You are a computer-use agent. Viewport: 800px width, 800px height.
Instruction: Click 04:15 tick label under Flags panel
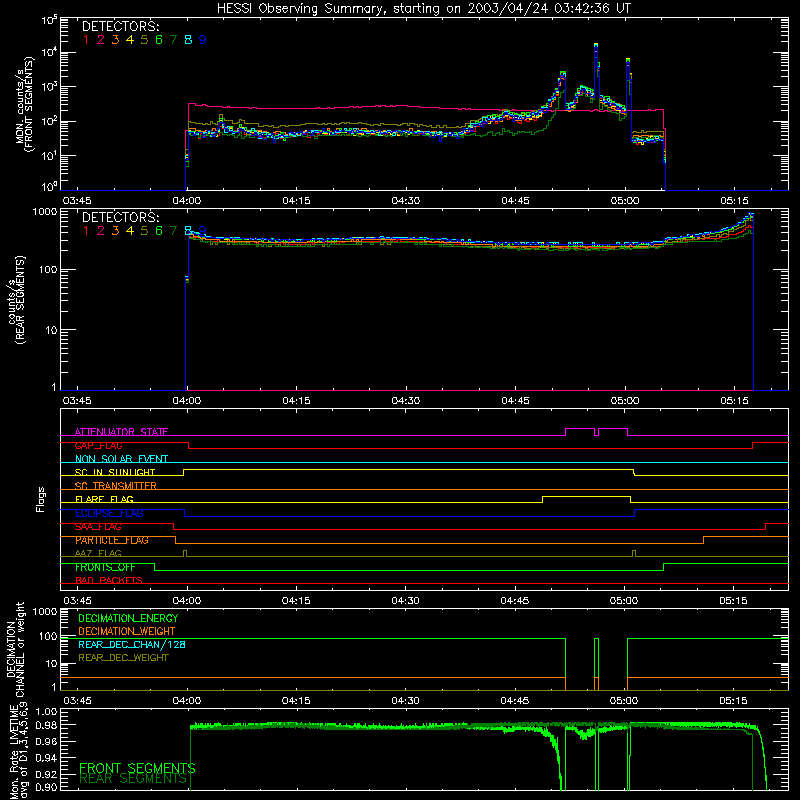point(296,601)
